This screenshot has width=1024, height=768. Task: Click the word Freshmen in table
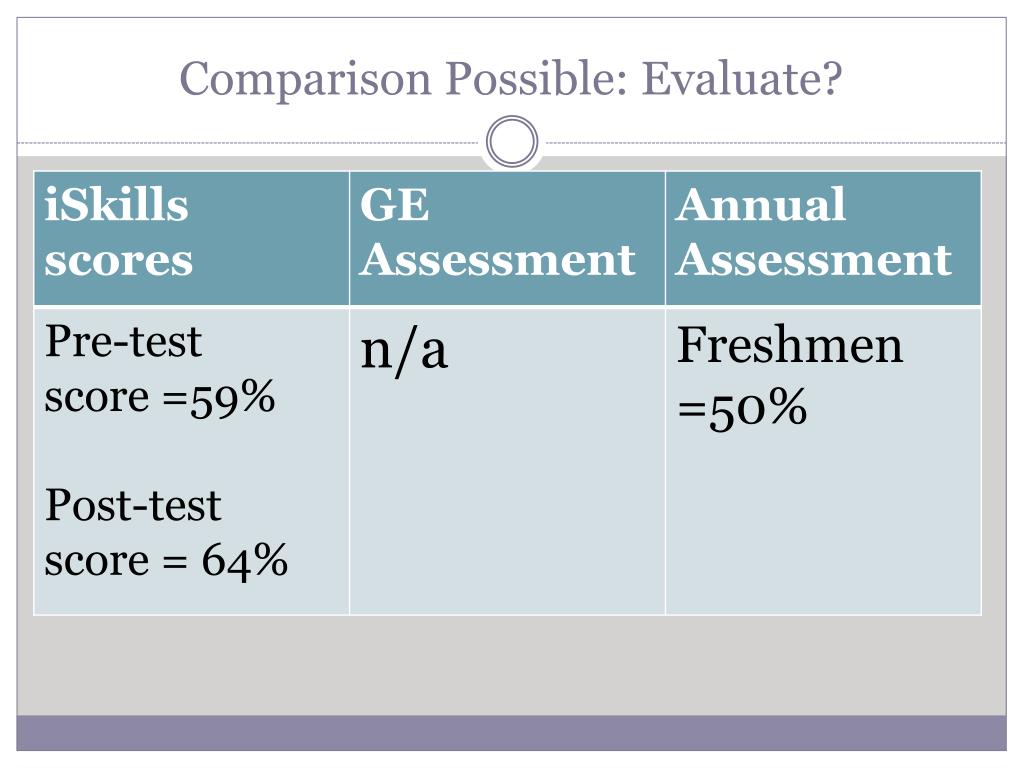coord(790,345)
